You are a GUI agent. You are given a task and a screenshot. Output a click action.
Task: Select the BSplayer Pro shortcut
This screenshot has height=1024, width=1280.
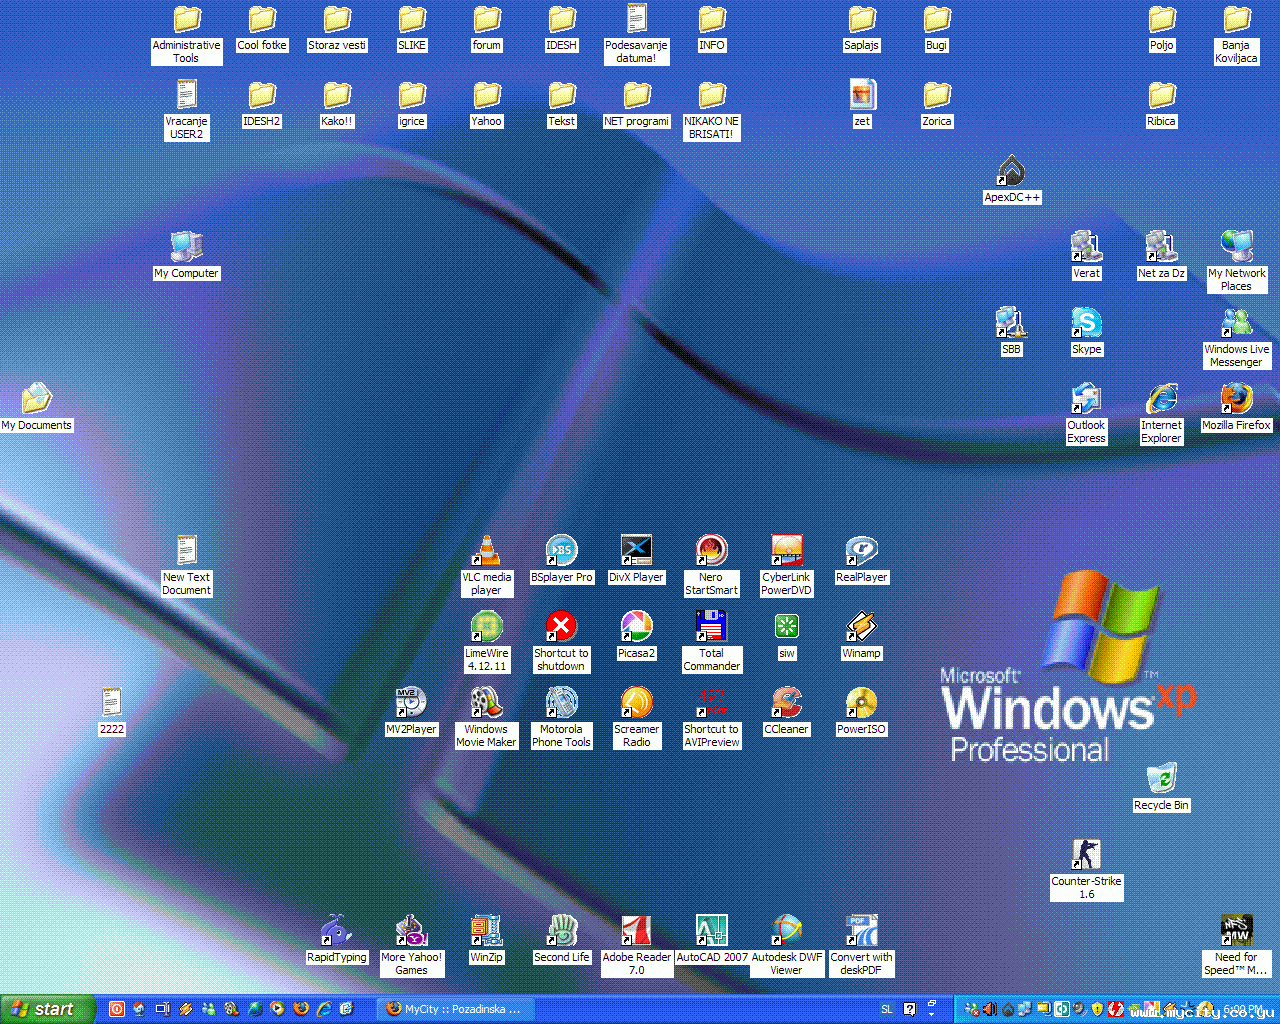(x=562, y=552)
